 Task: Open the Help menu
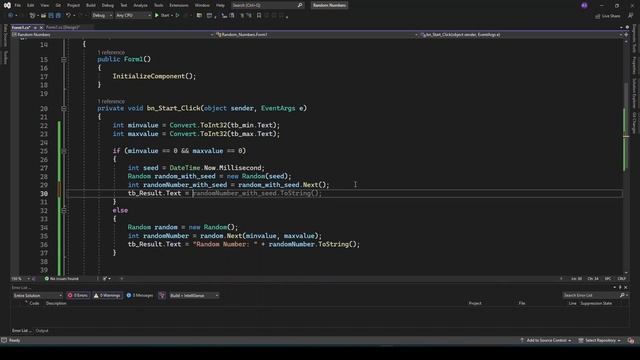(x=220, y=5)
